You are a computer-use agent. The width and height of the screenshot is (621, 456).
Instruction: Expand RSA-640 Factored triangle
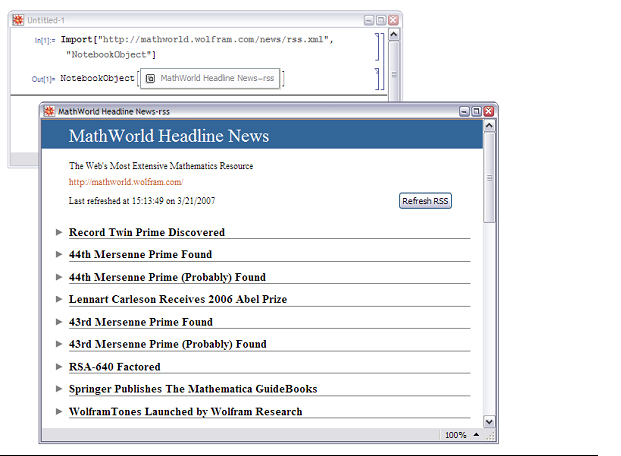[x=59, y=366]
